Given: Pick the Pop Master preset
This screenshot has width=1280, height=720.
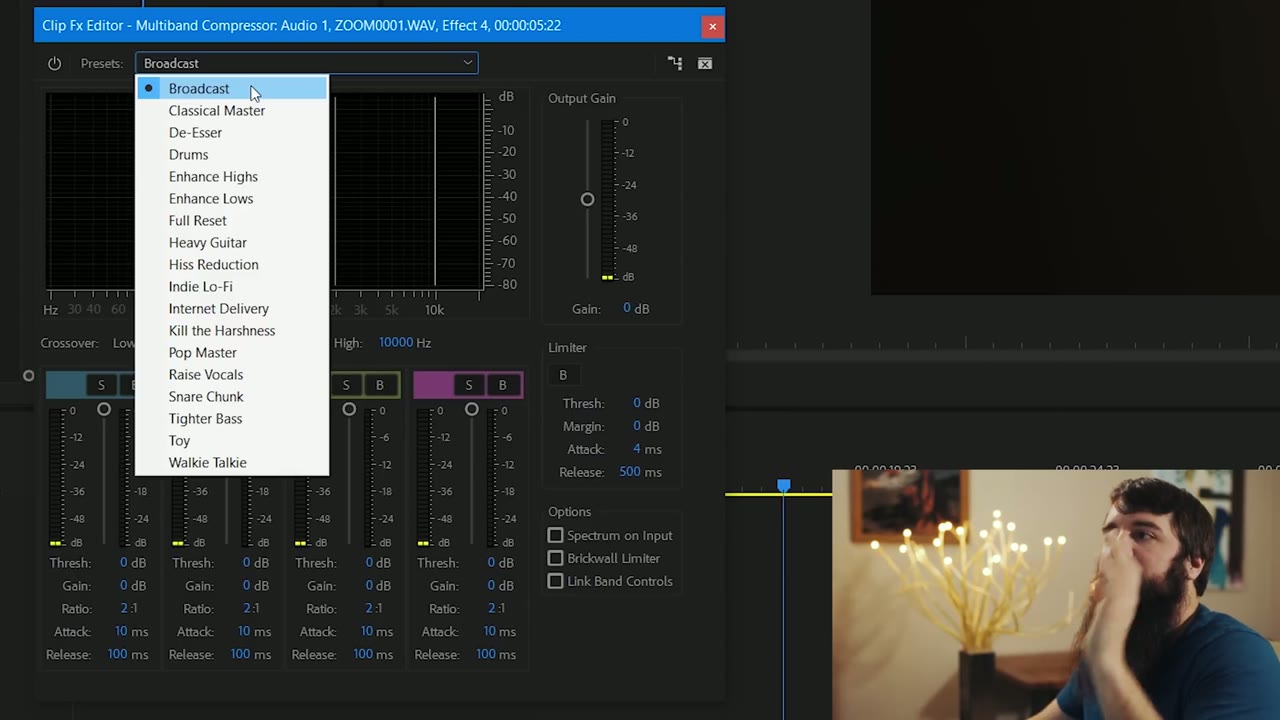Looking at the screenshot, I should pyautogui.click(x=232, y=353).
